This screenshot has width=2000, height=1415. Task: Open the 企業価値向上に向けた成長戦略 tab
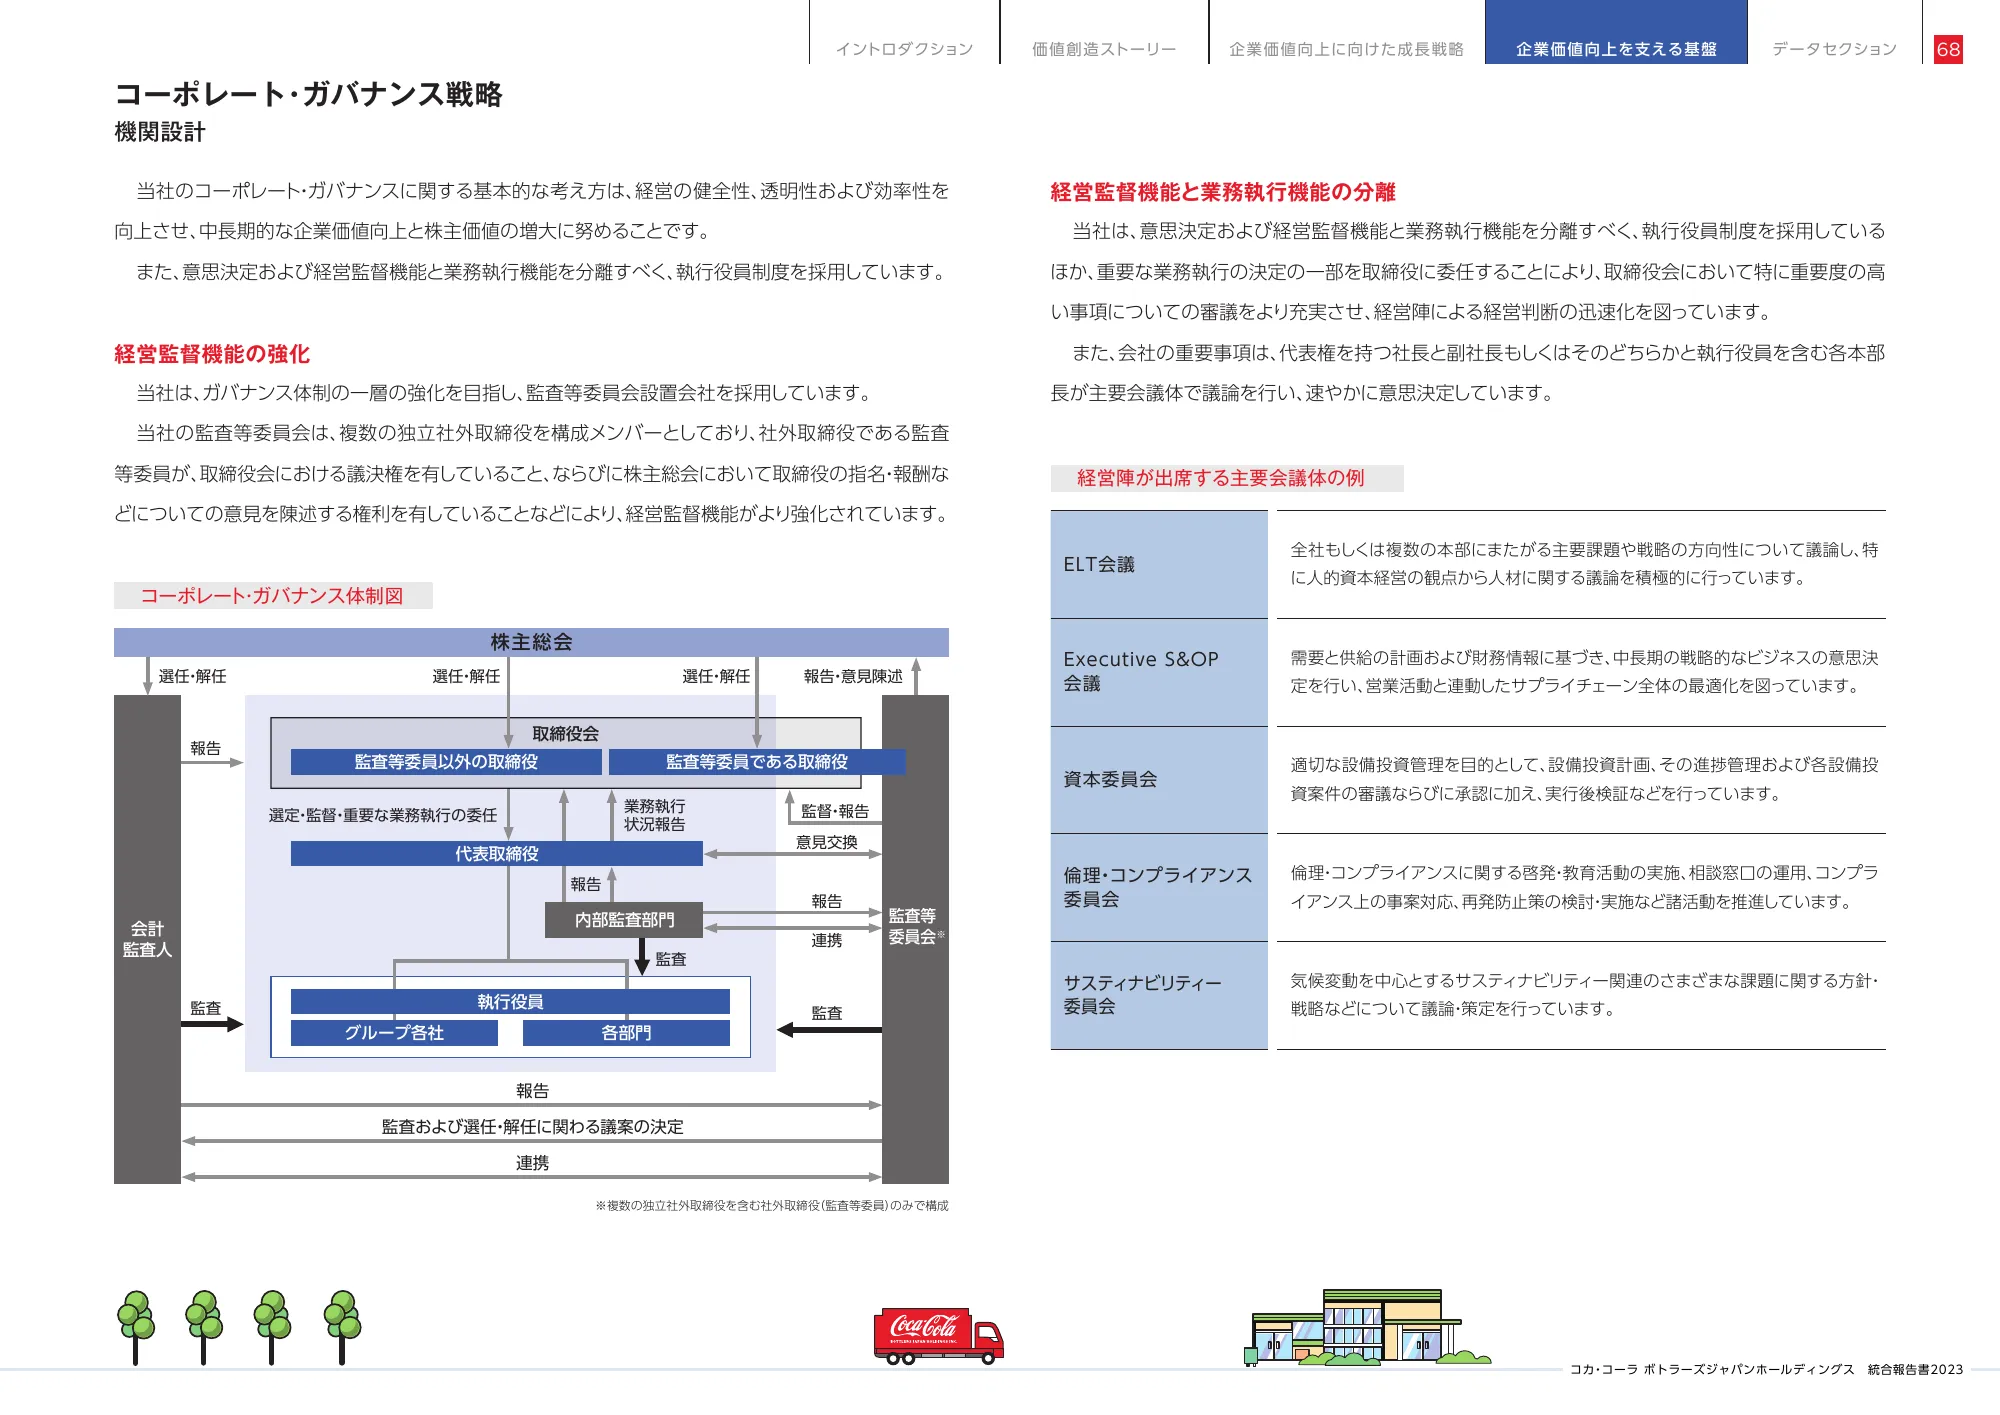coord(1346,49)
